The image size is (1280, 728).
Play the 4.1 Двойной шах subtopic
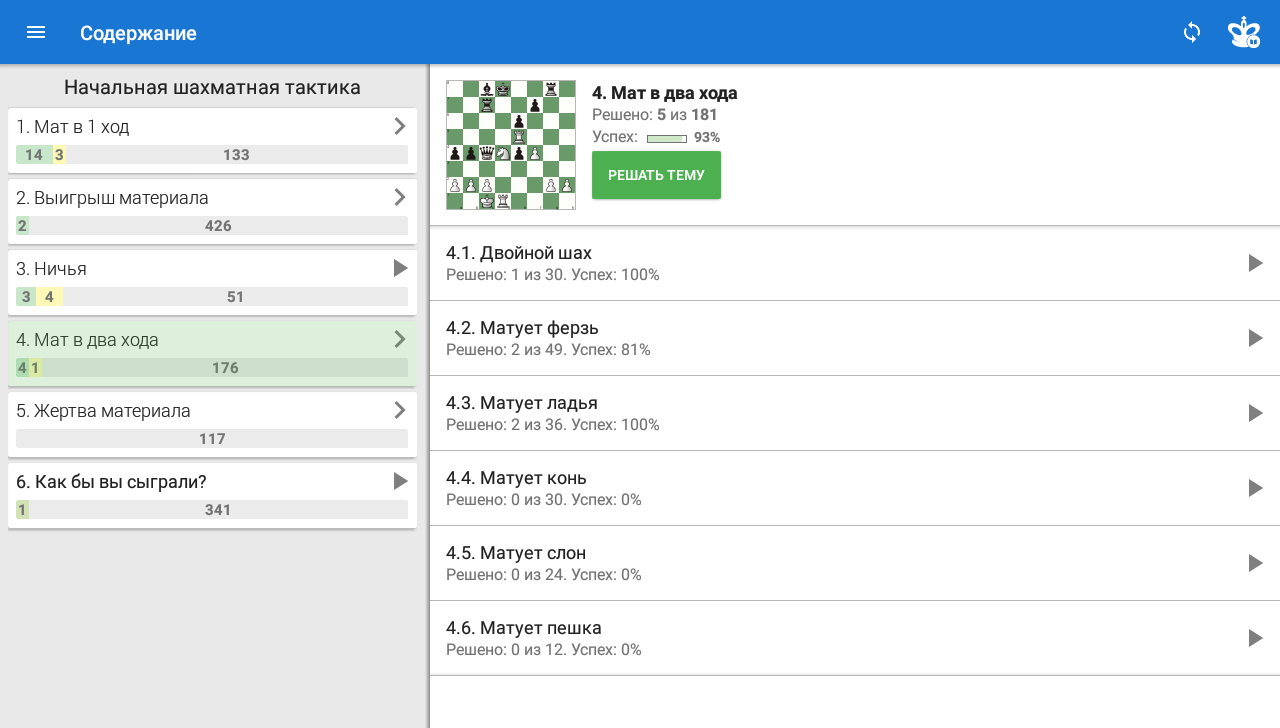(x=1256, y=263)
